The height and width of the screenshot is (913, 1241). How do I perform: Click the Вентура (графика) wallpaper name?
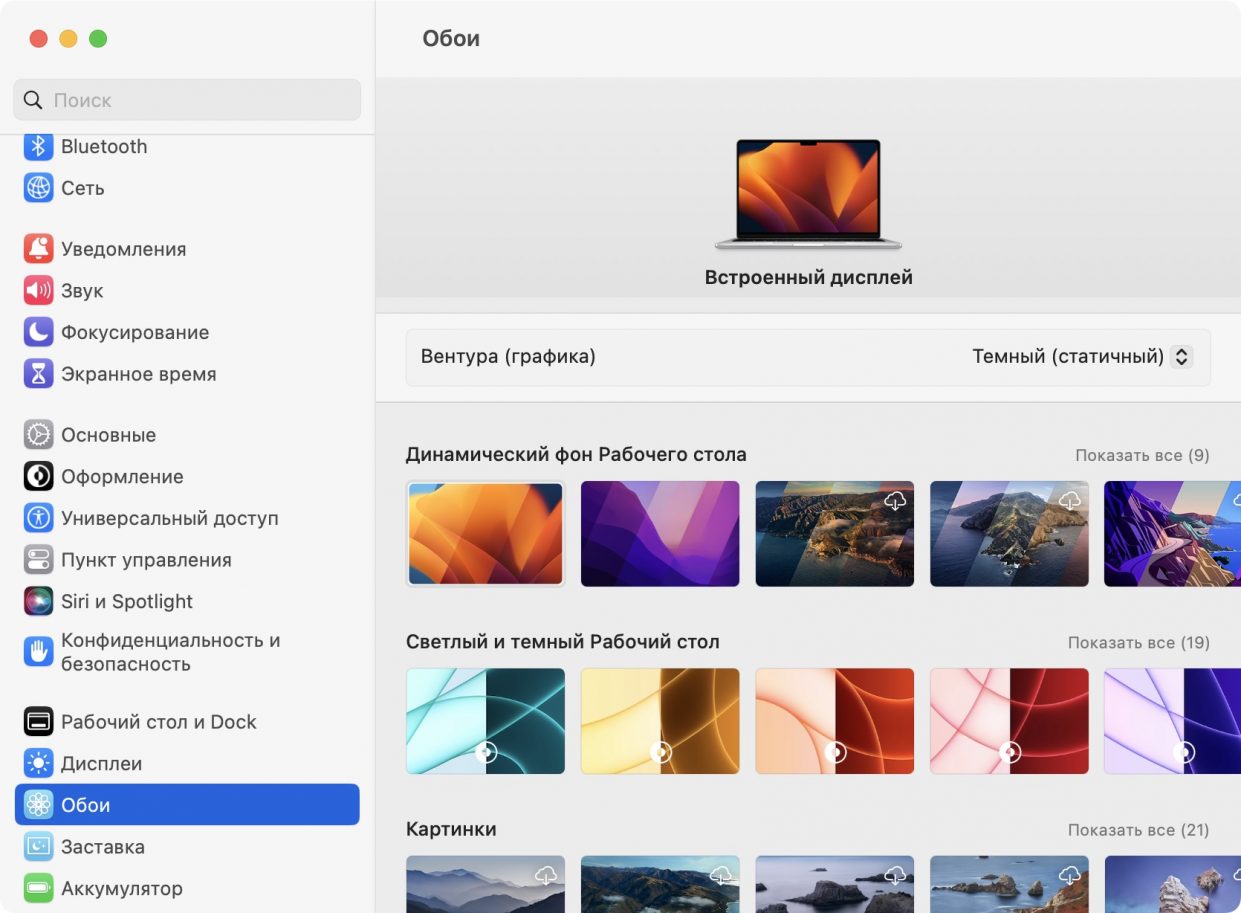508,357
